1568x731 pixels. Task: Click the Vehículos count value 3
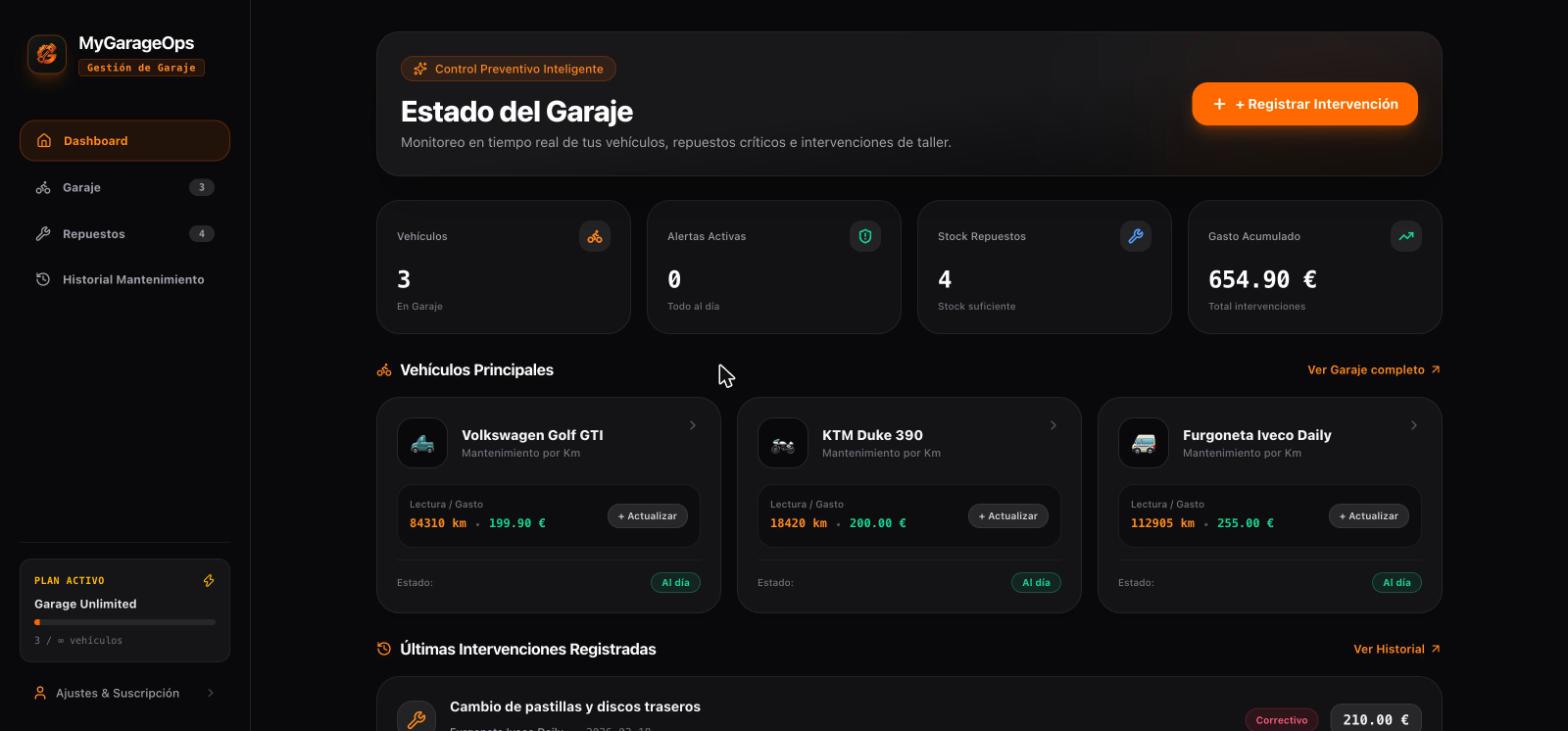(x=404, y=280)
